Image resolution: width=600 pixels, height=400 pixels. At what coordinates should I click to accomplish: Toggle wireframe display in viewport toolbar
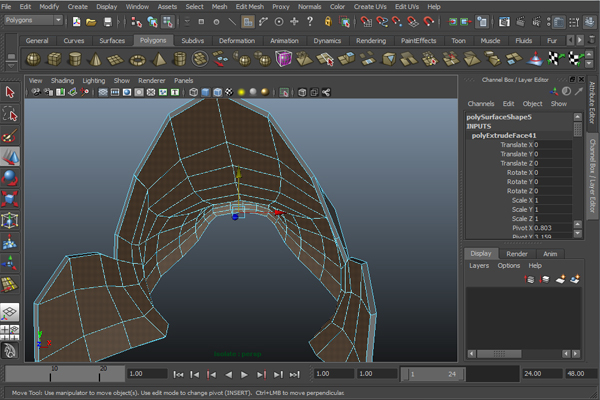pyautogui.click(x=194, y=92)
